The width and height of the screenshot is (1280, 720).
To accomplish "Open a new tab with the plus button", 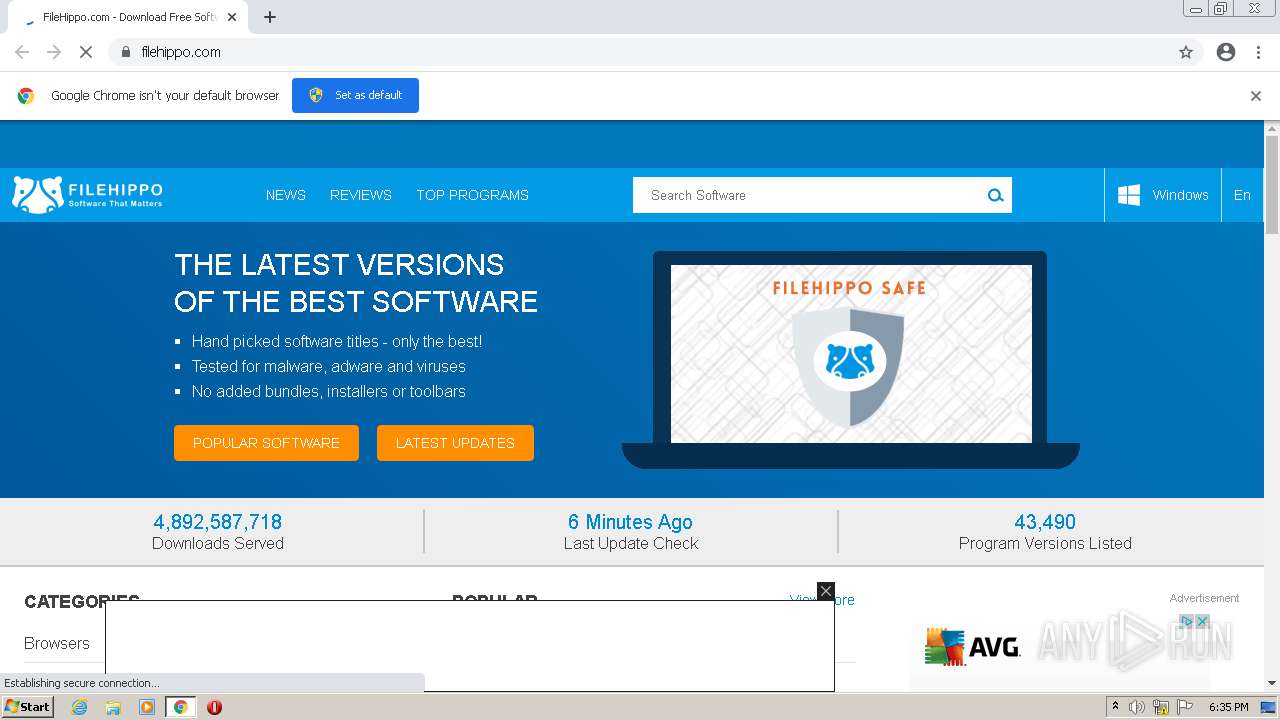I will [270, 17].
